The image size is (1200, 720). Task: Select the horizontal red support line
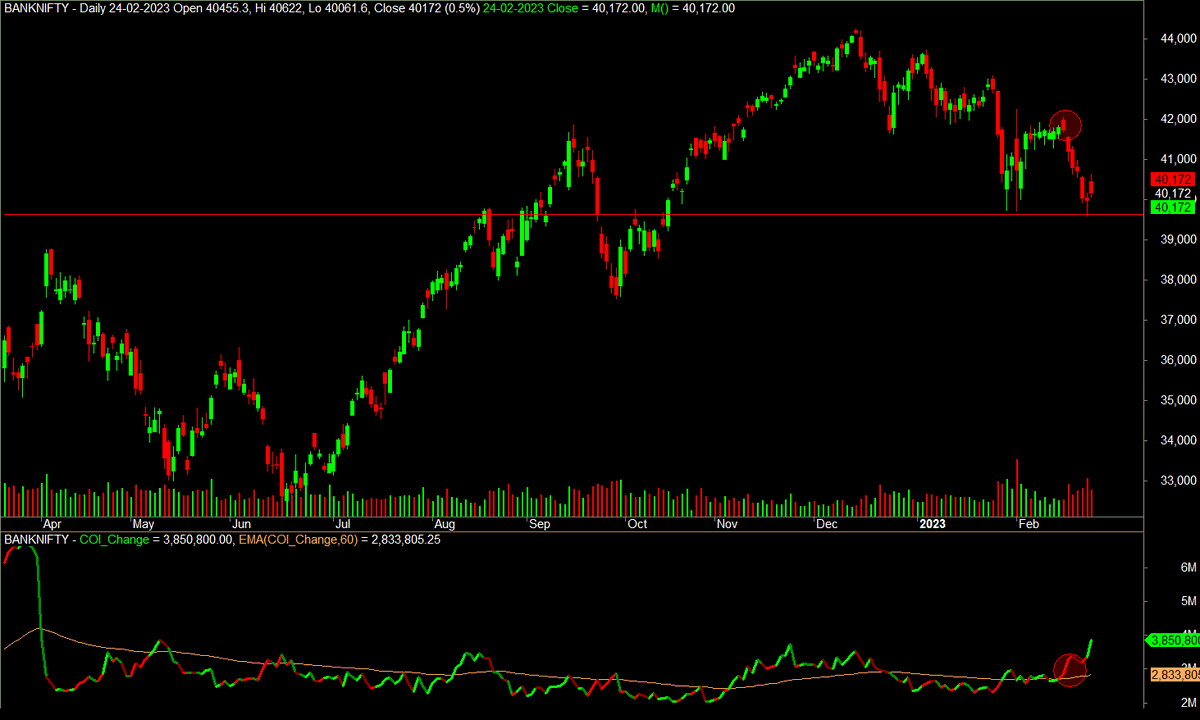coord(572,214)
